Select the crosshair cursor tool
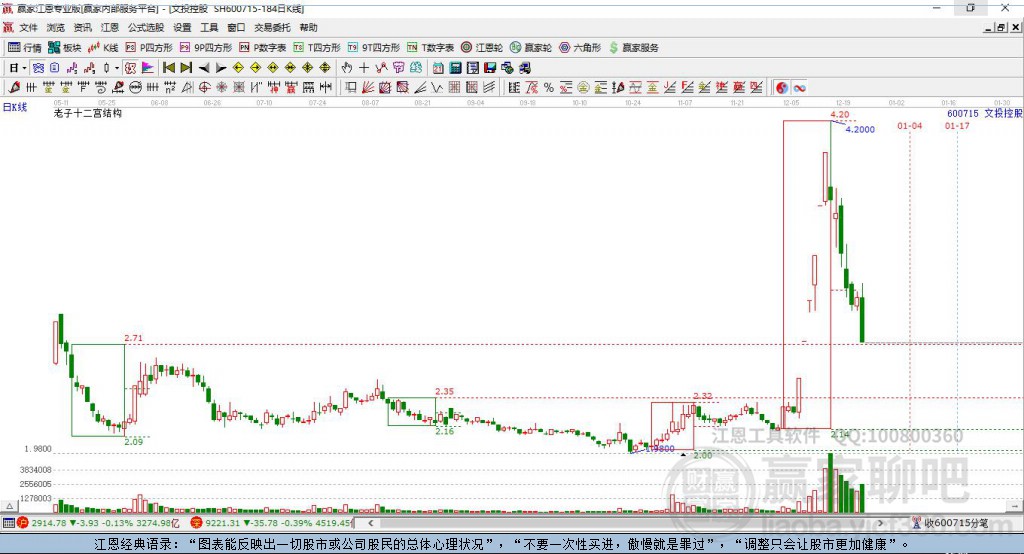Image resolution: width=1024 pixels, height=554 pixels. pyautogui.click(x=364, y=68)
